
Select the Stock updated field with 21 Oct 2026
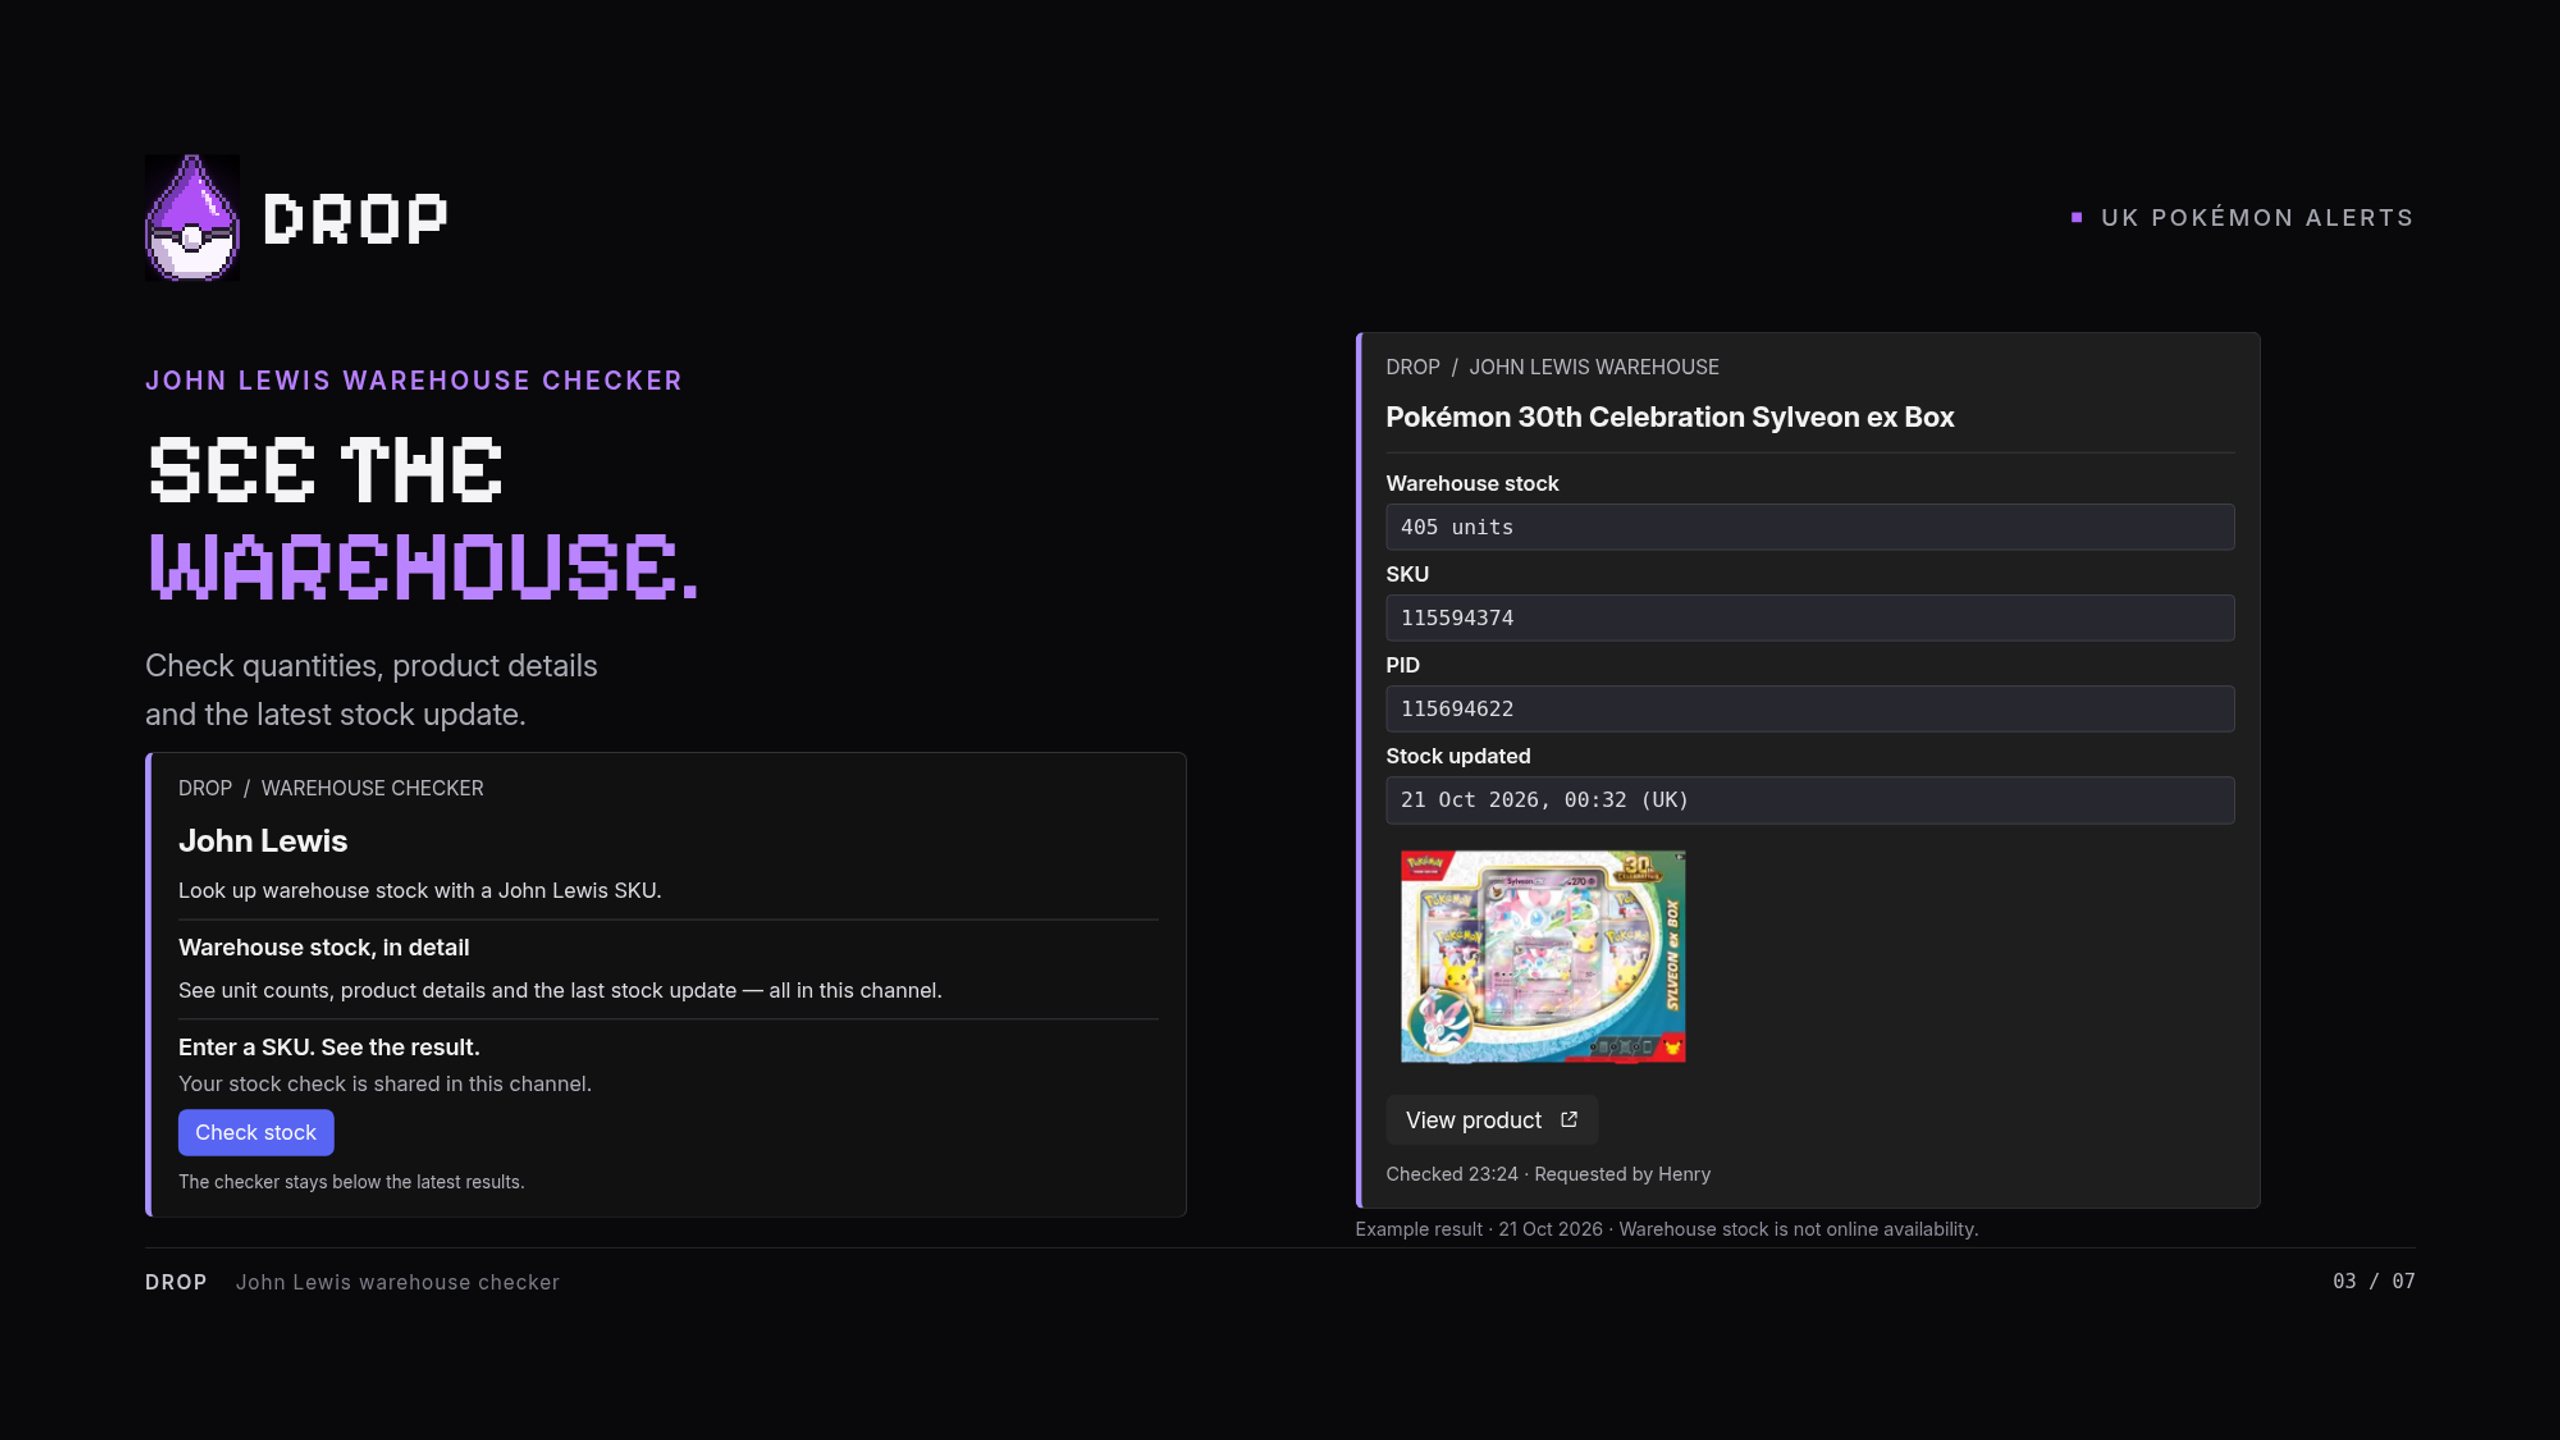click(x=1810, y=800)
